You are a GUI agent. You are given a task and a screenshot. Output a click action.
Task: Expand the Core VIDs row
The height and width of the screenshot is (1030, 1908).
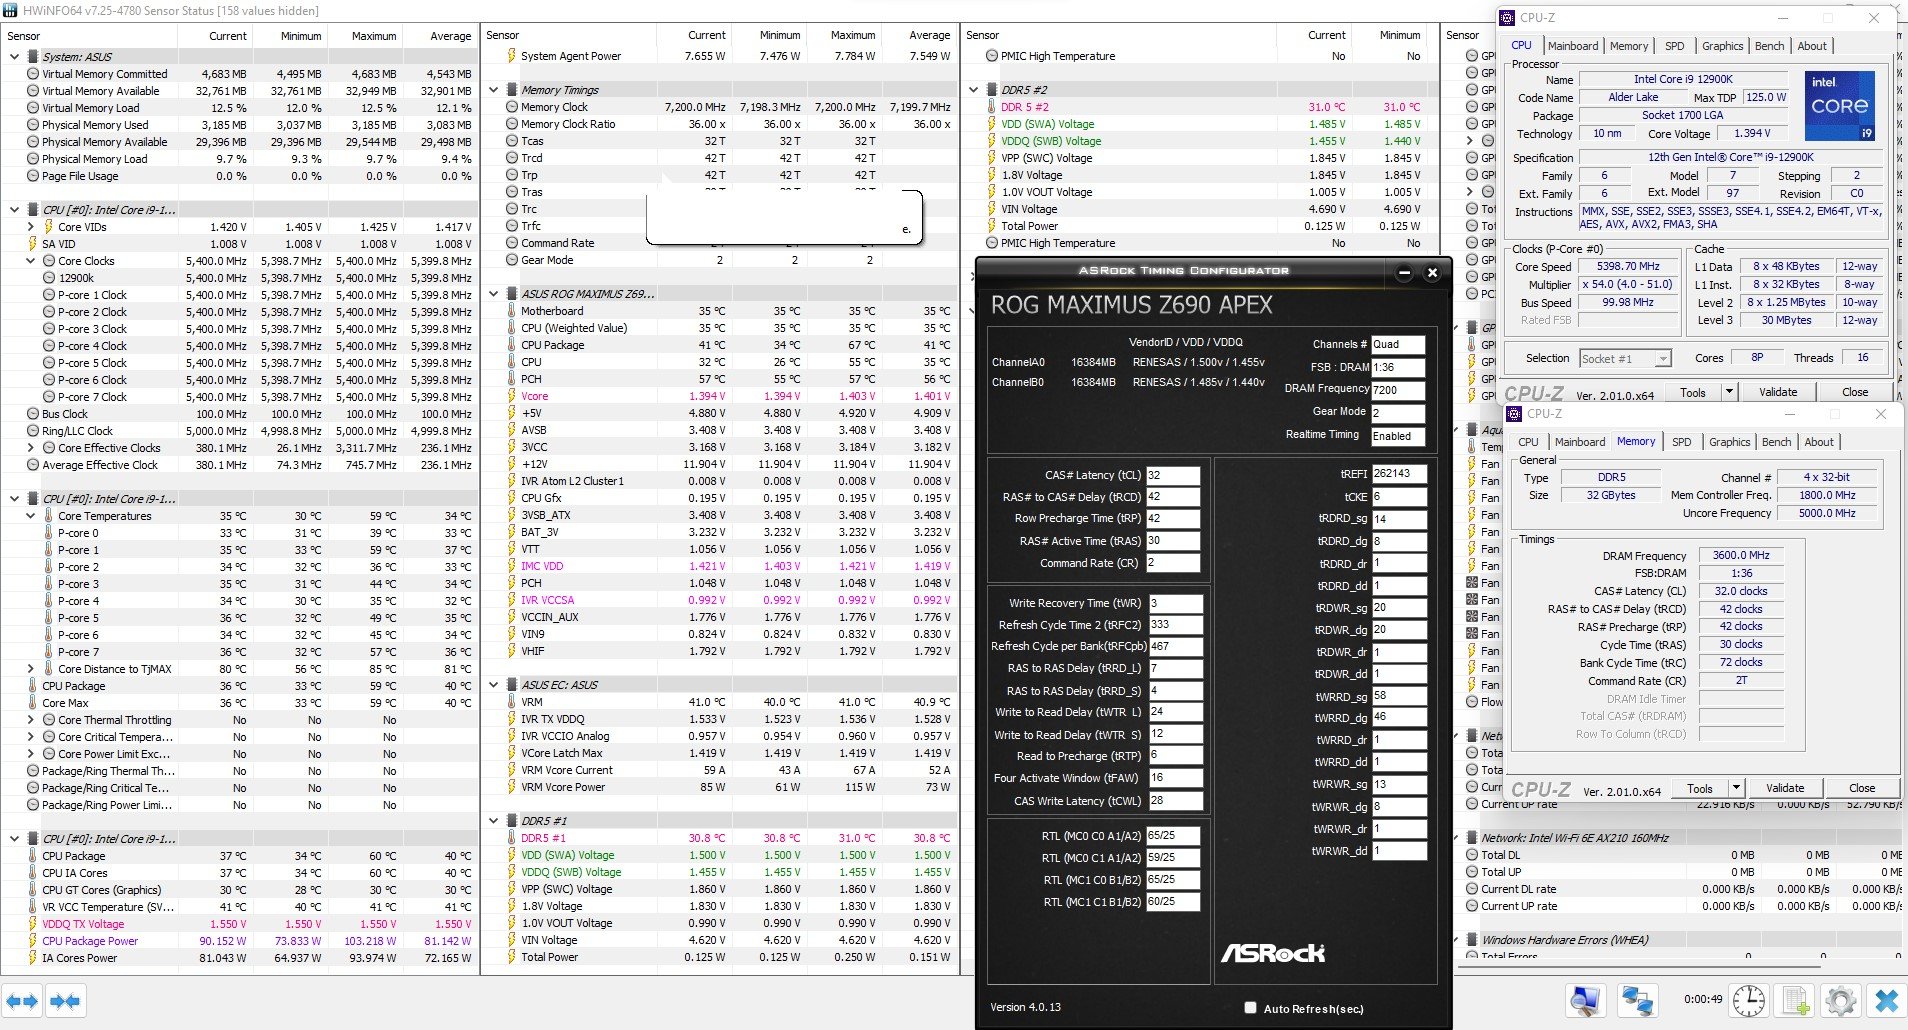[30, 227]
